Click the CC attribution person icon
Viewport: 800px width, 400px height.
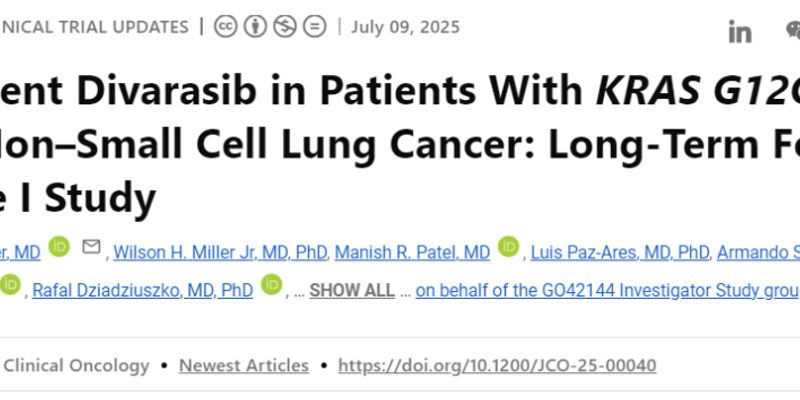click(255, 27)
